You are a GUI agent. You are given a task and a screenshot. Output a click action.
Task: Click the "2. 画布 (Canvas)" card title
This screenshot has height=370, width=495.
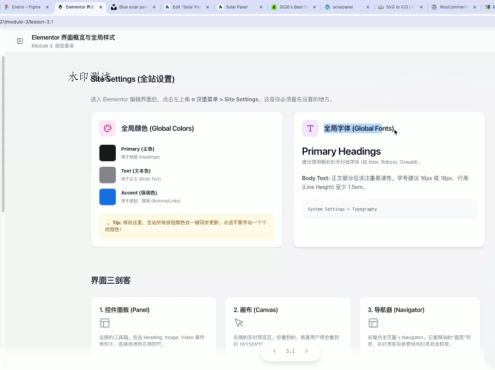coord(256,310)
